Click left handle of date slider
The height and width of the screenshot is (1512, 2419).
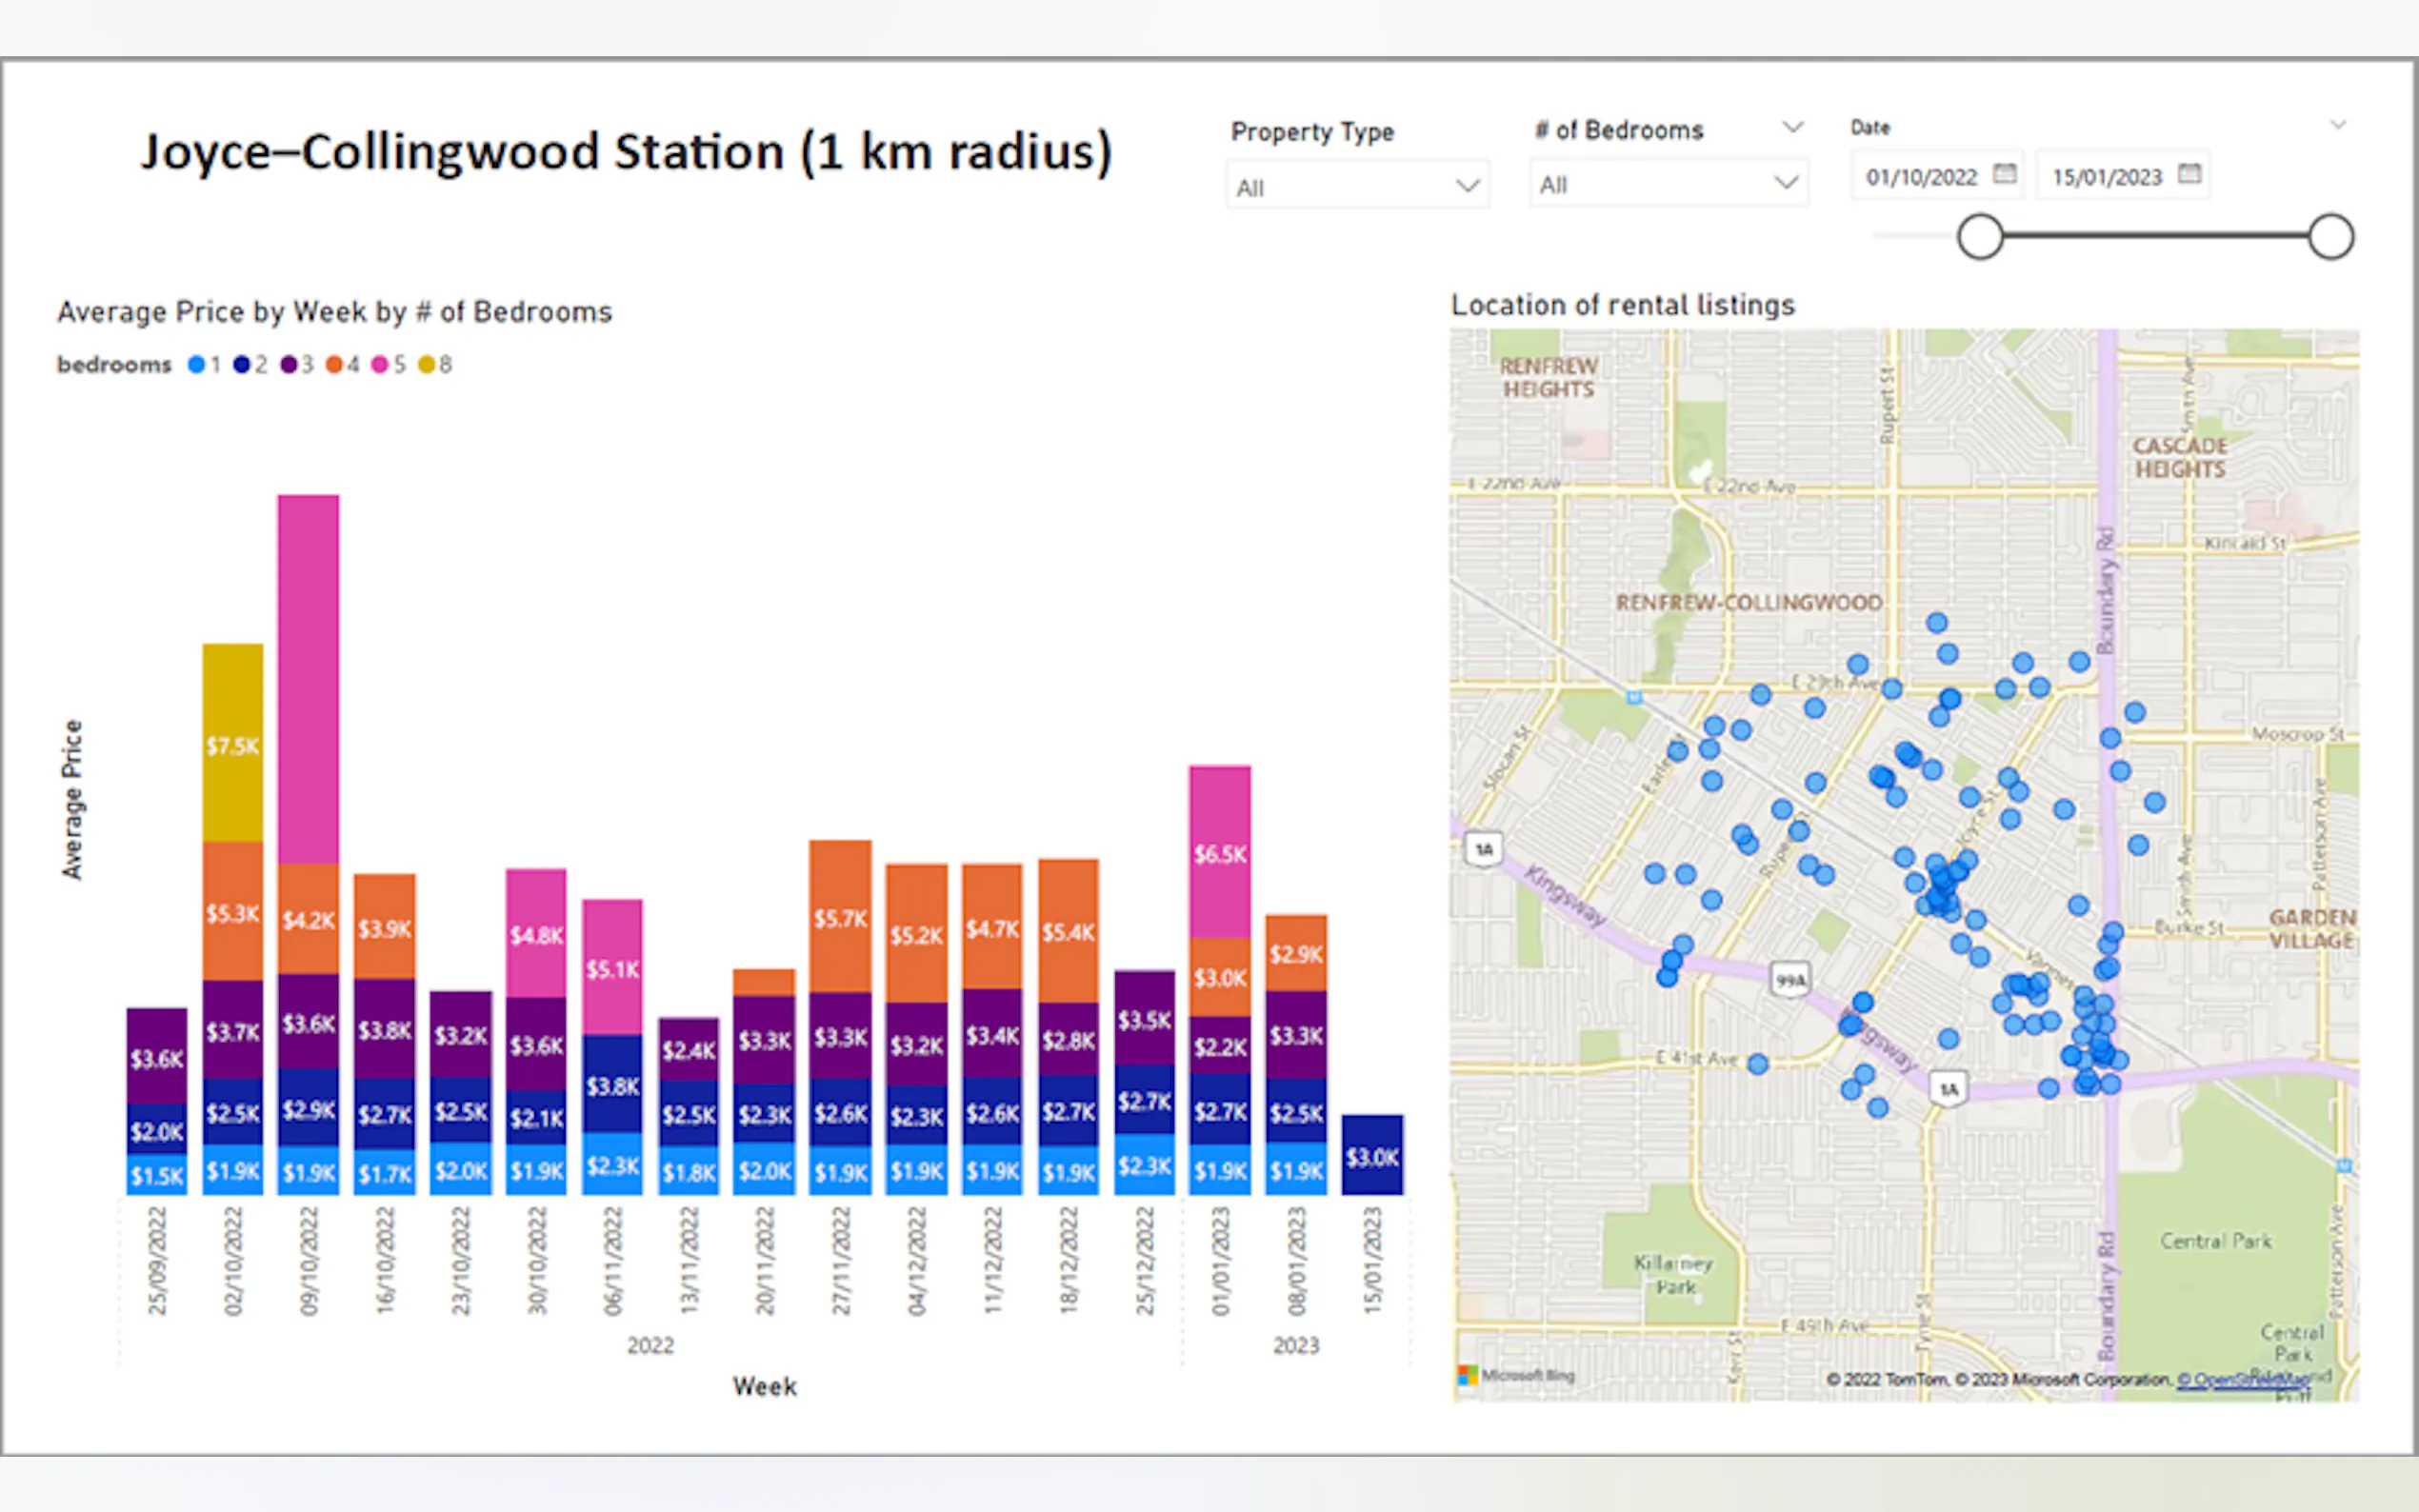tap(1980, 237)
